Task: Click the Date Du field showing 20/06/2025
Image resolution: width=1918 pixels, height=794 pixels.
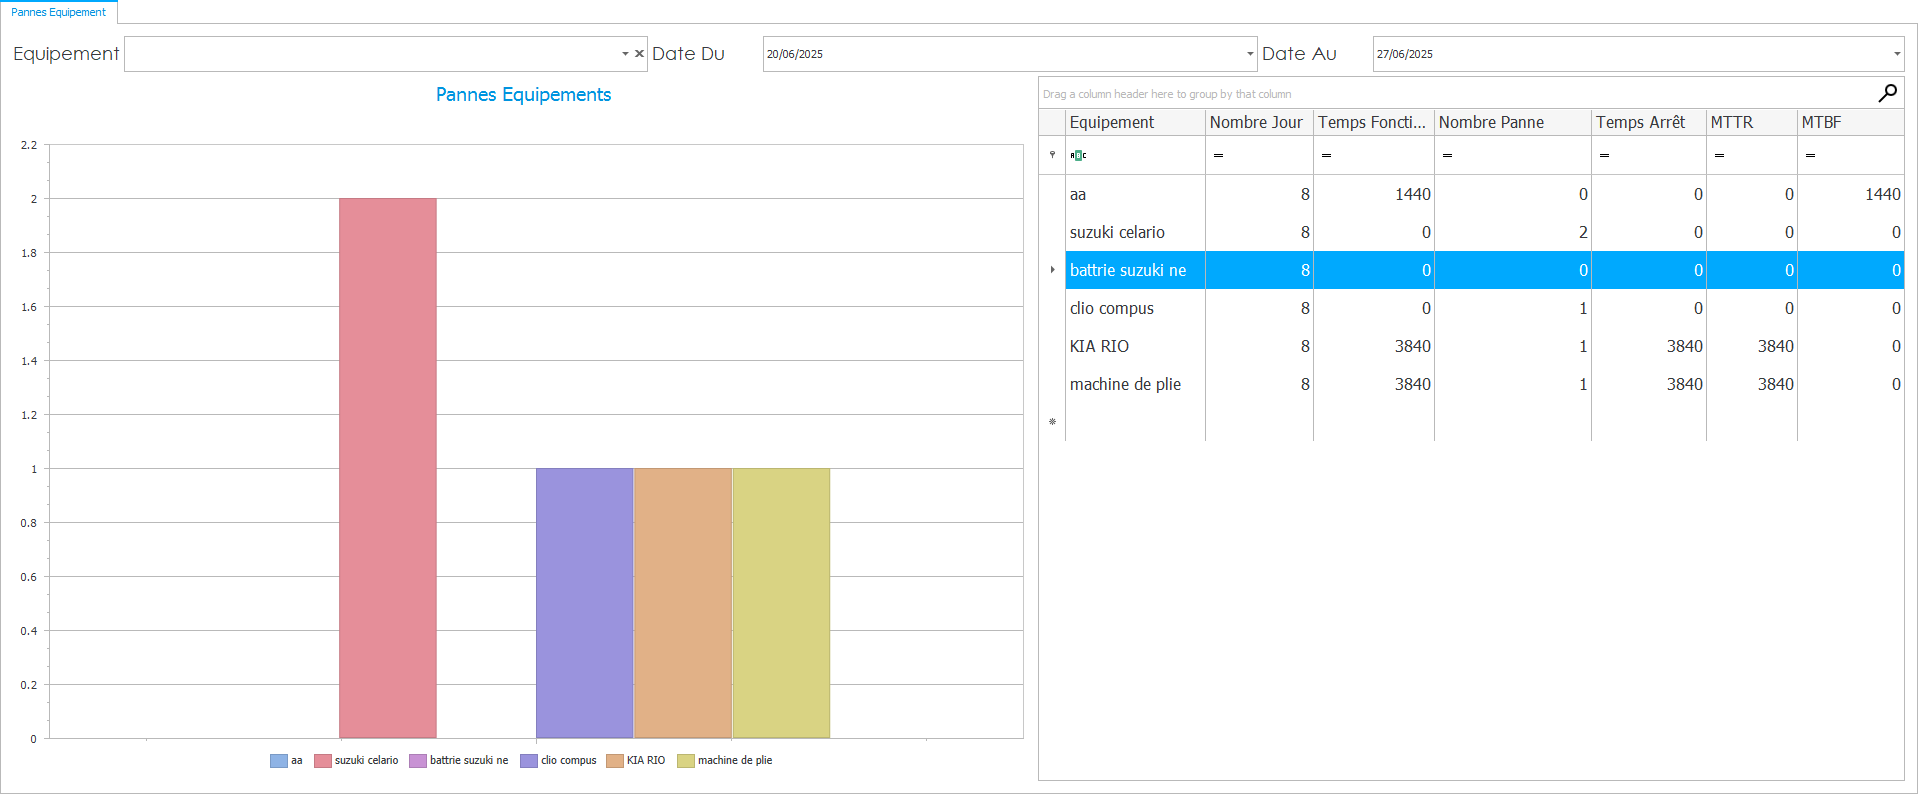Action: [1000, 54]
